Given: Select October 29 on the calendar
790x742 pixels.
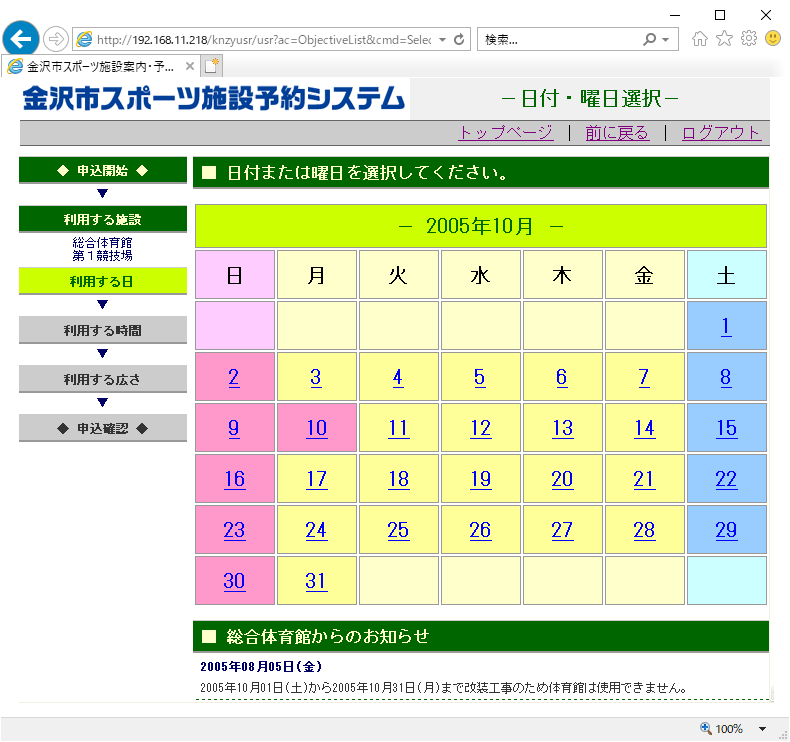Looking at the screenshot, I should coord(727,530).
